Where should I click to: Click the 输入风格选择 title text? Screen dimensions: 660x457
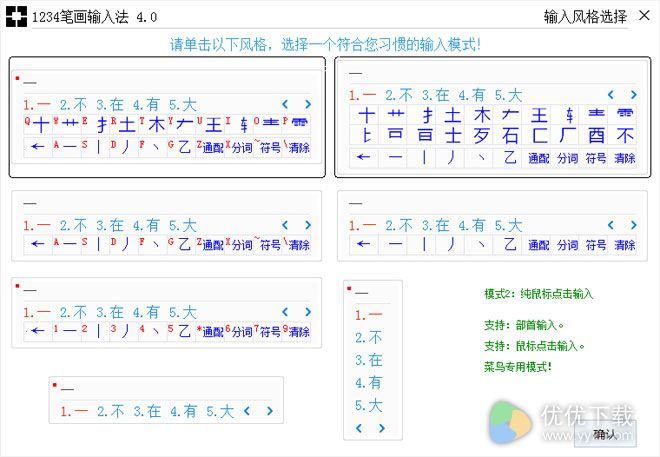pos(585,17)
